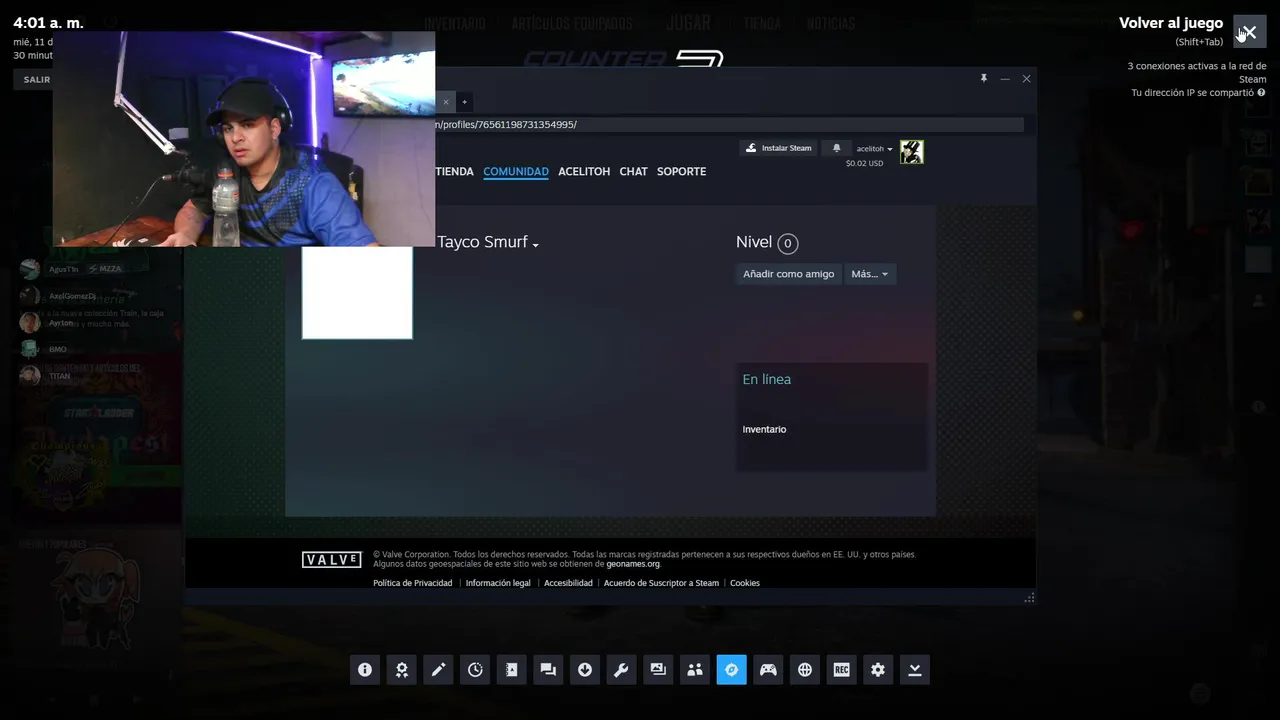Image resolution: width=1280 pixels, height=720 pixels.
Task: Open Política de Privacidad link
Action: pyautogui.click(x=412, y=583)
